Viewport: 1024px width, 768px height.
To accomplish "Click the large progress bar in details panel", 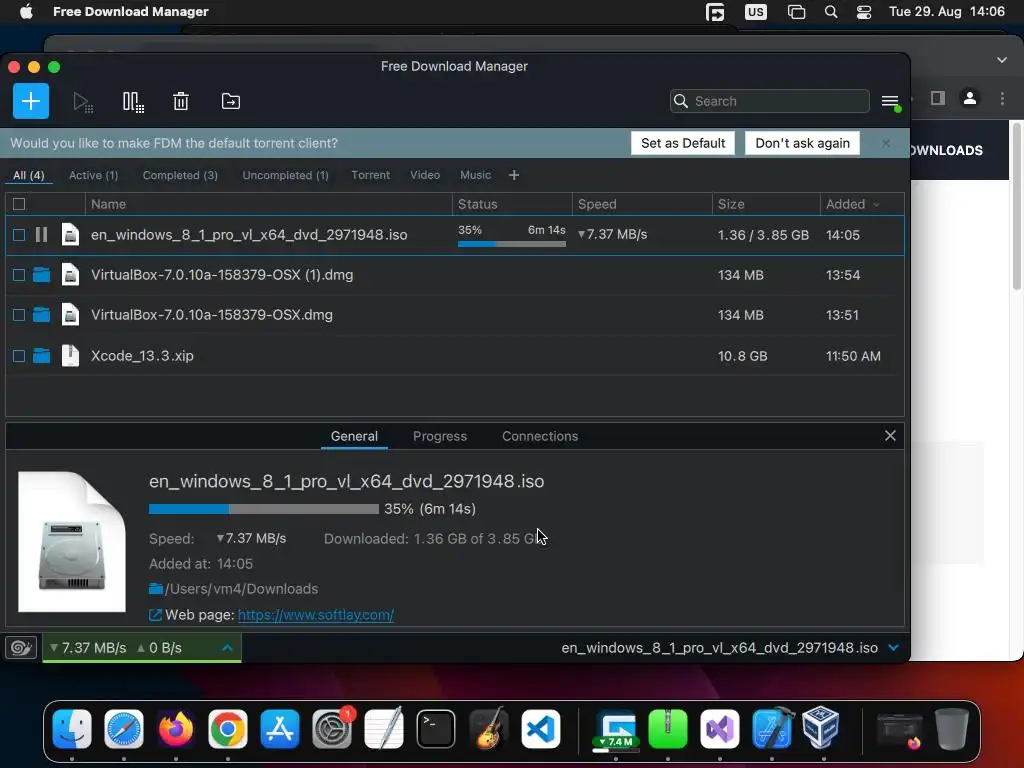I will tap(264, 509).
